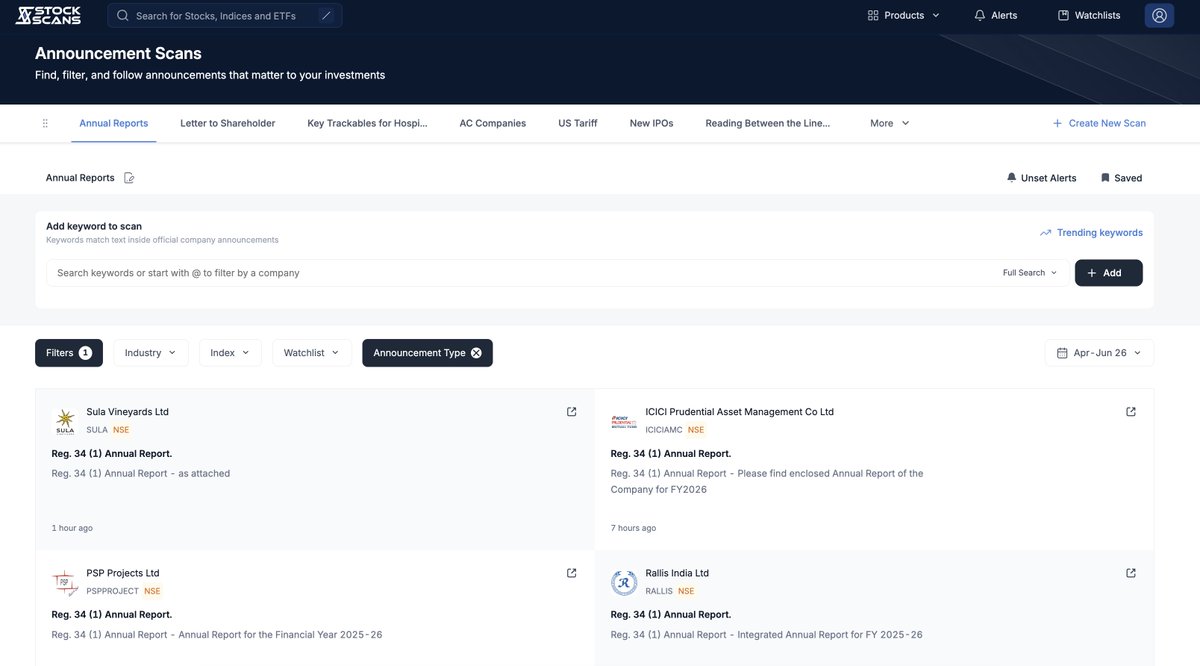
Task: Open the Products menu
Action: pos(904,15)
